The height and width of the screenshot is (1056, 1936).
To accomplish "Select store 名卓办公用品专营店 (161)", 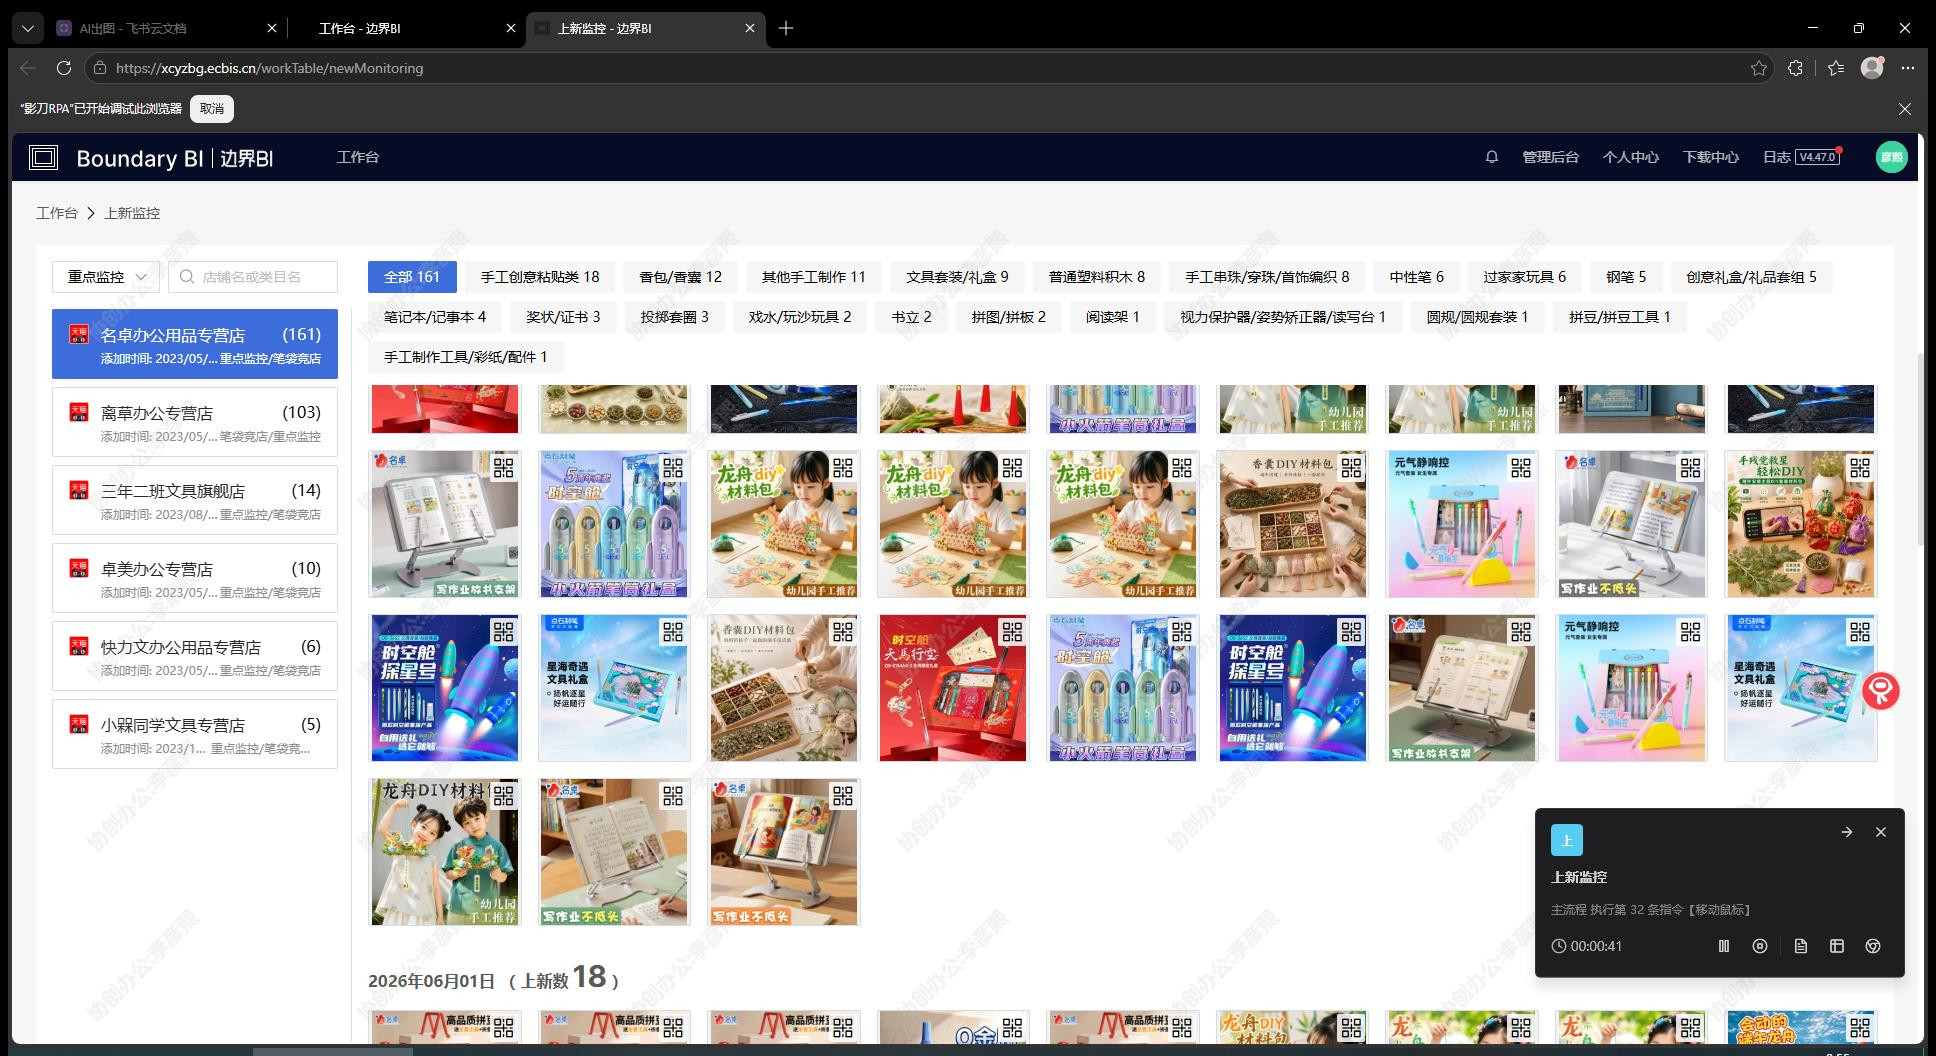I will point(195,344).
